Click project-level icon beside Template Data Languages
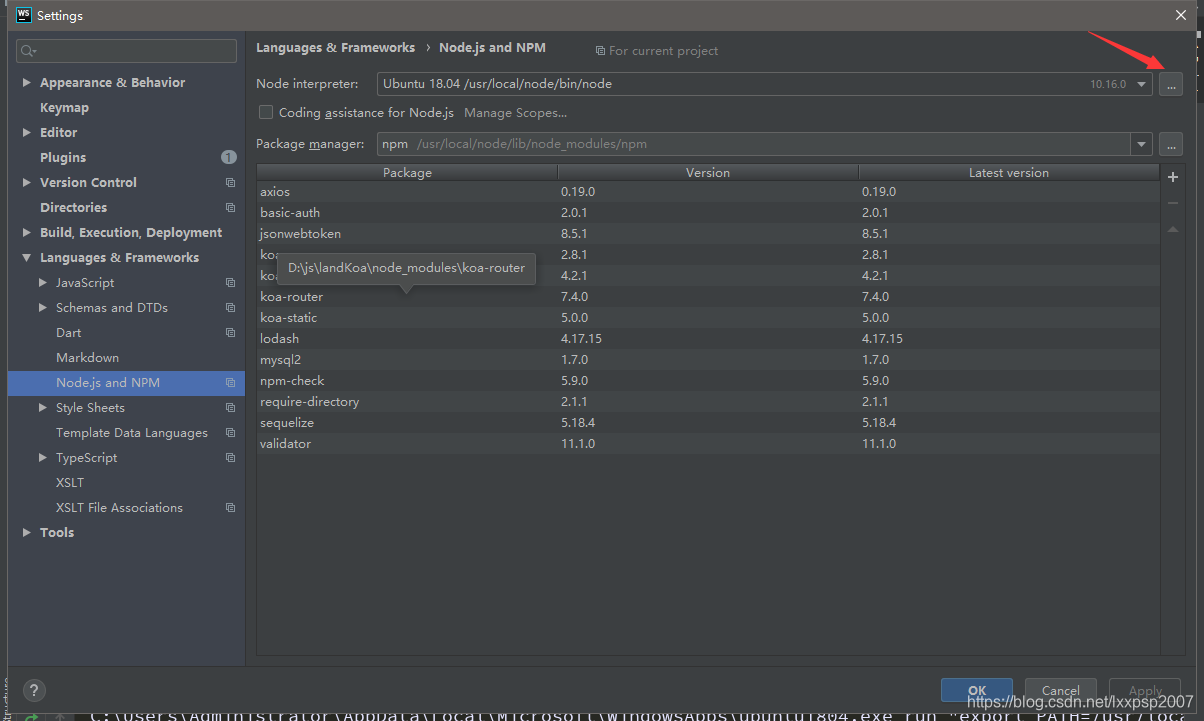1204x721 pixels. (231, 433)
